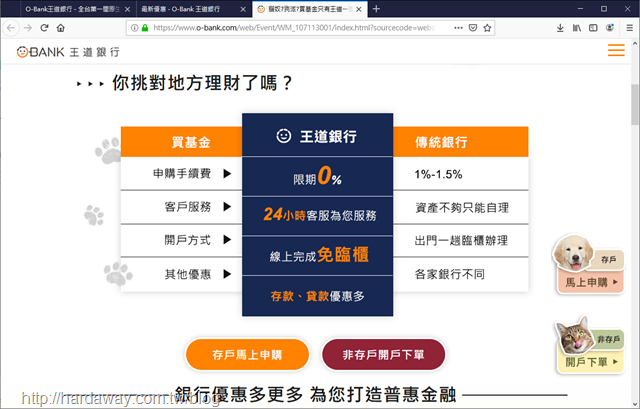Screen dimensions: 640x409
Task: Close the active fund event tab
Action: (359, 9)
